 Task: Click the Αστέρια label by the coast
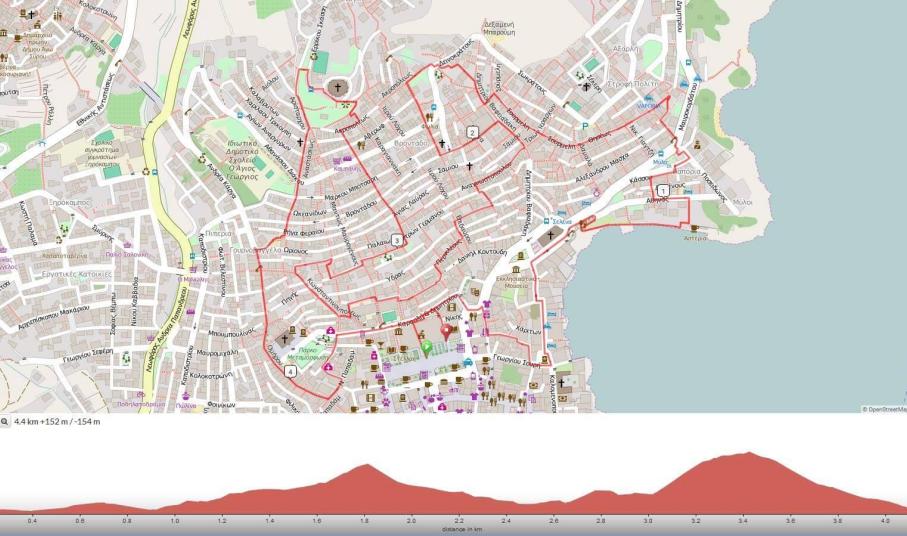pos(694,238)
